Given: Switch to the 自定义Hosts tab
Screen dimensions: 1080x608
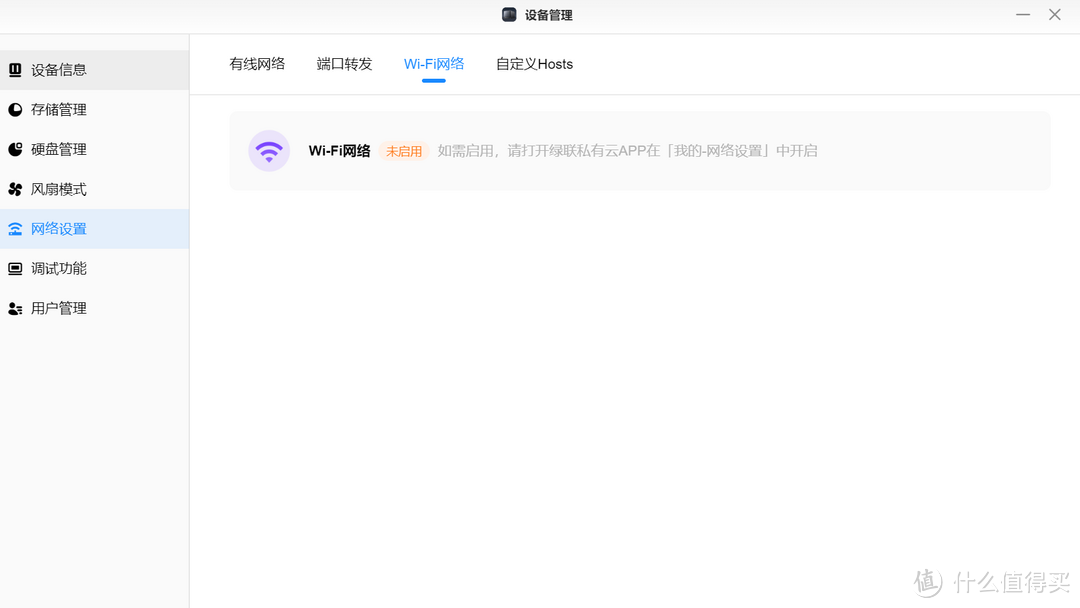Looking at the screenshot, I should (534, 64).
